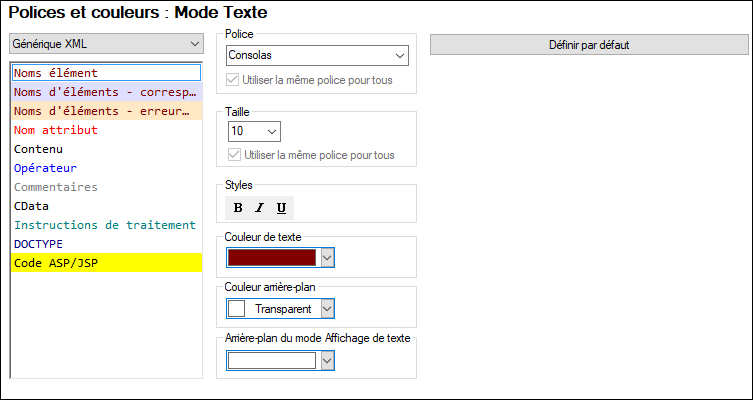Toggle Underline style button
Image resolution: width=753 pixels, height=400 pixels.
281,208
